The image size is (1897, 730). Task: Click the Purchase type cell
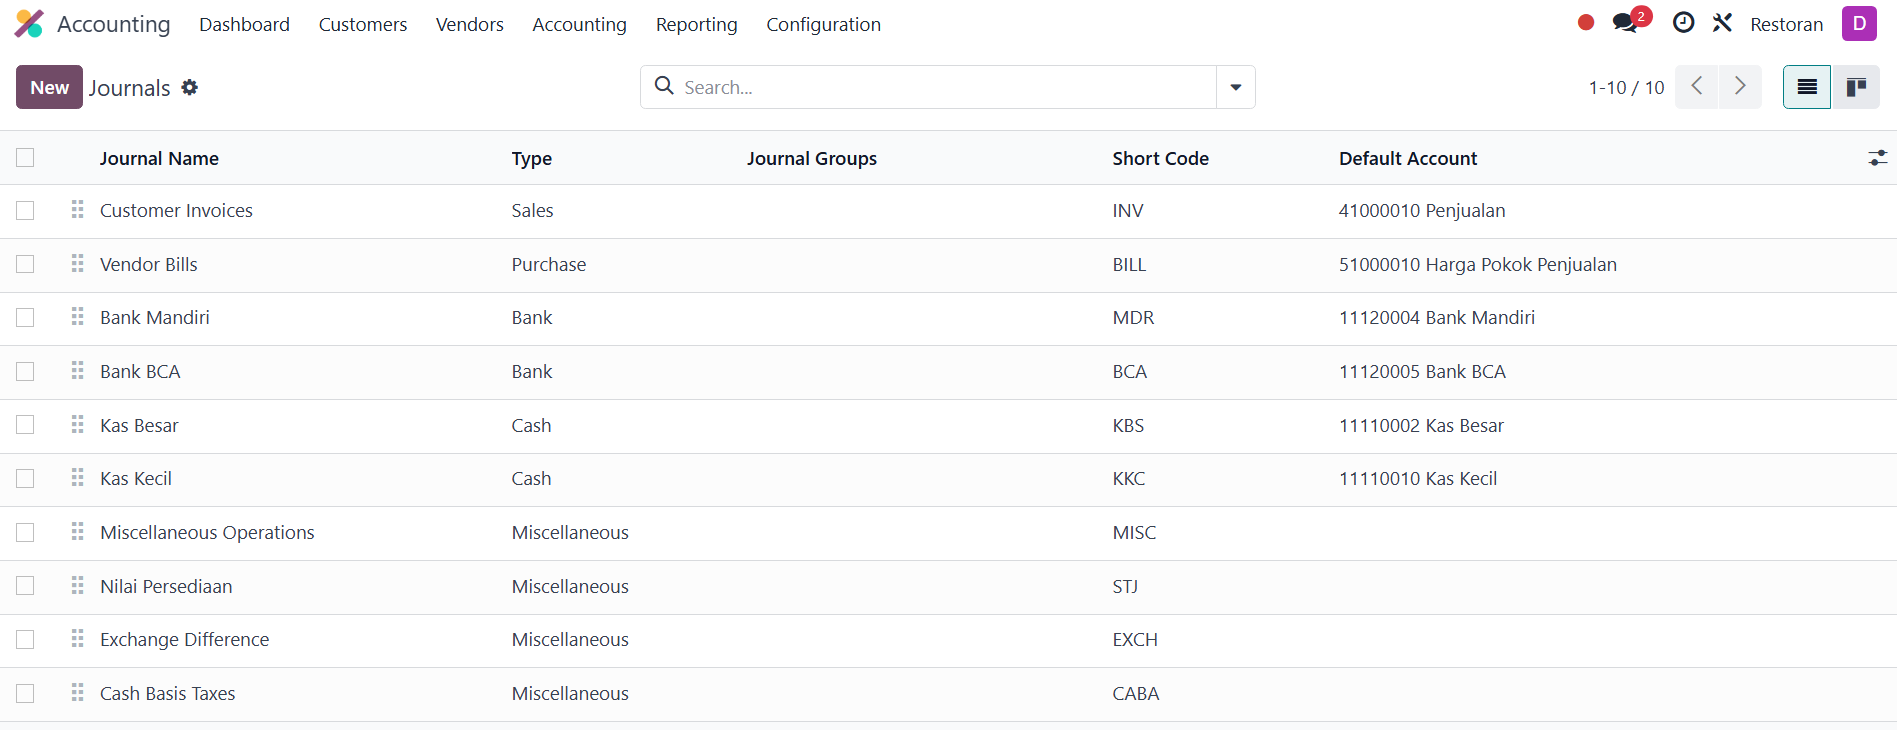549,264
